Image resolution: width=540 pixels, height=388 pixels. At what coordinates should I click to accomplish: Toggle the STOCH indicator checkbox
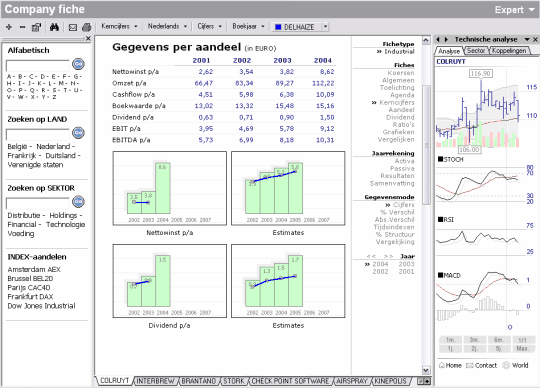coord(440,159)
